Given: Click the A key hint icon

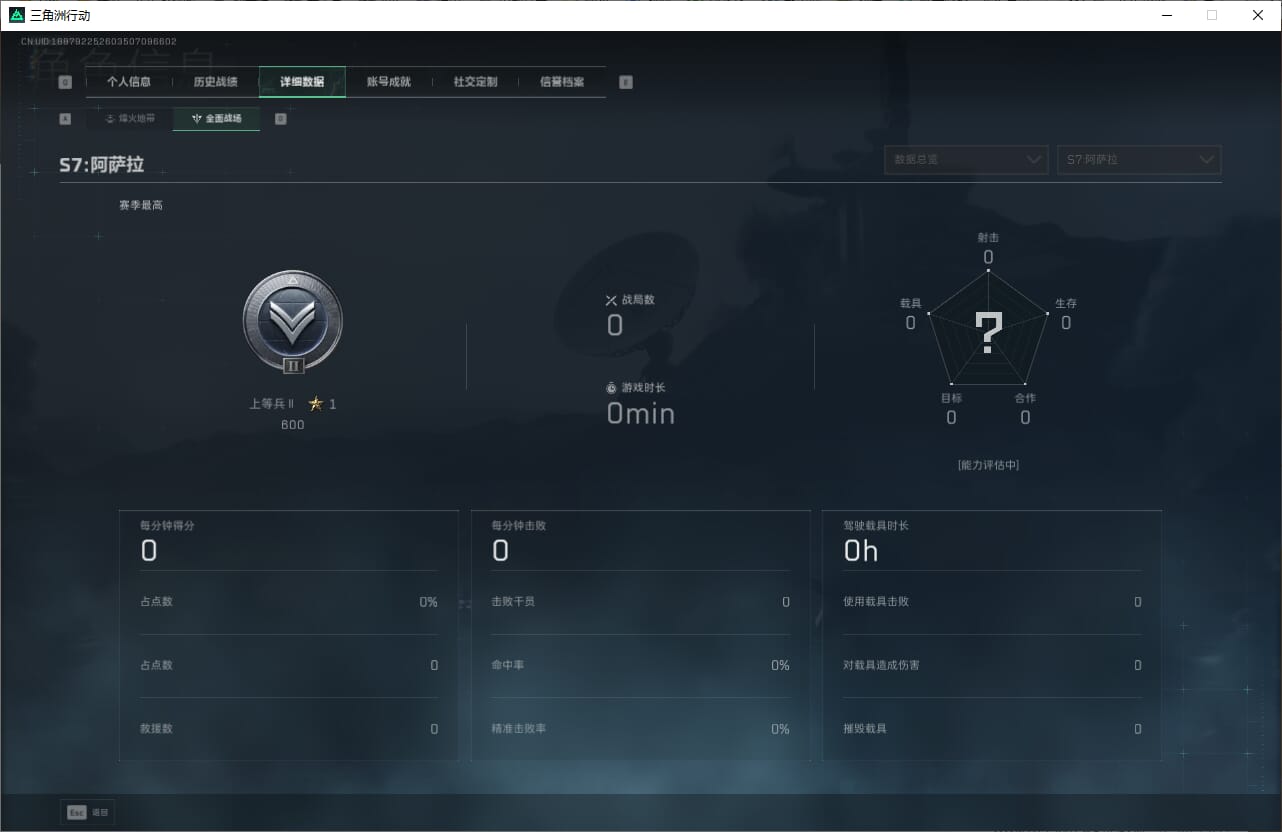Looking at the screenshot, I should click(65, 119).
